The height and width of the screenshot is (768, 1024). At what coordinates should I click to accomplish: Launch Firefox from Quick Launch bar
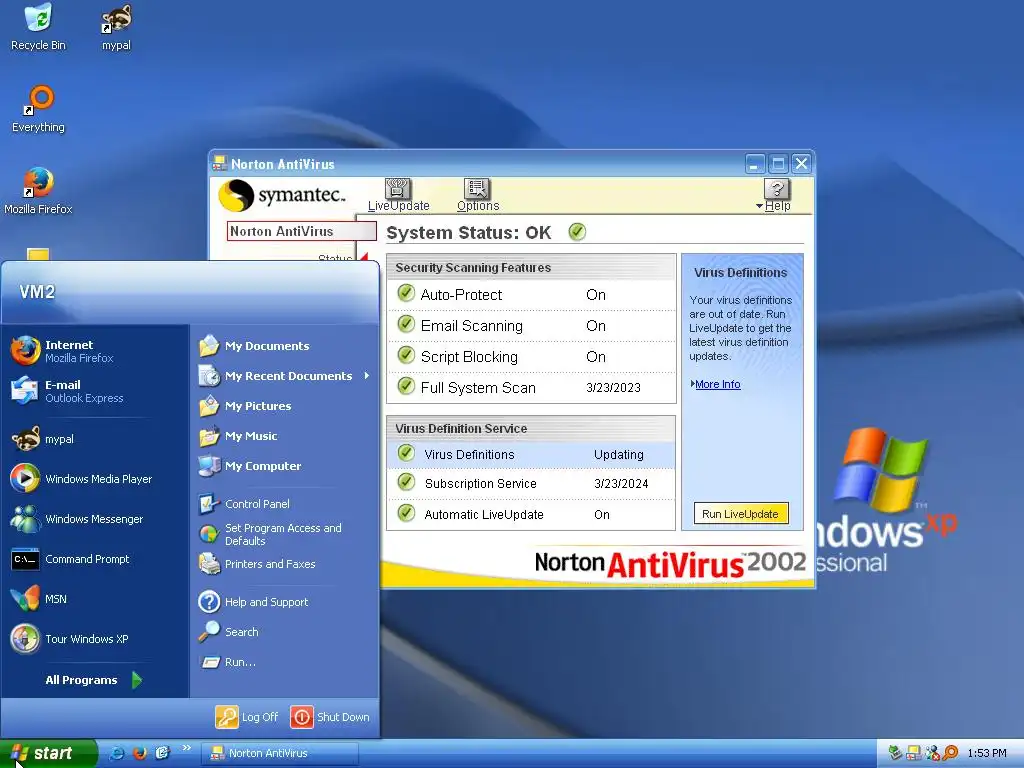coord(139,753)
